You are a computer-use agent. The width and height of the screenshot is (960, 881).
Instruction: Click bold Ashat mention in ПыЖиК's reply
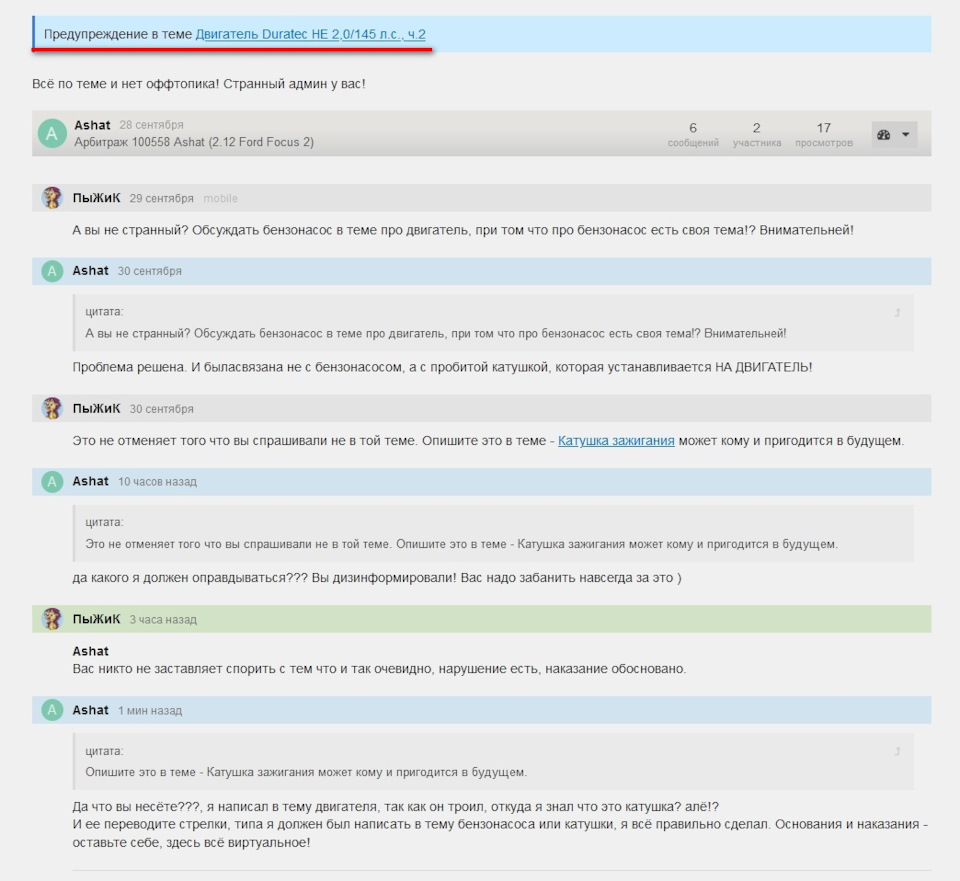91,651
